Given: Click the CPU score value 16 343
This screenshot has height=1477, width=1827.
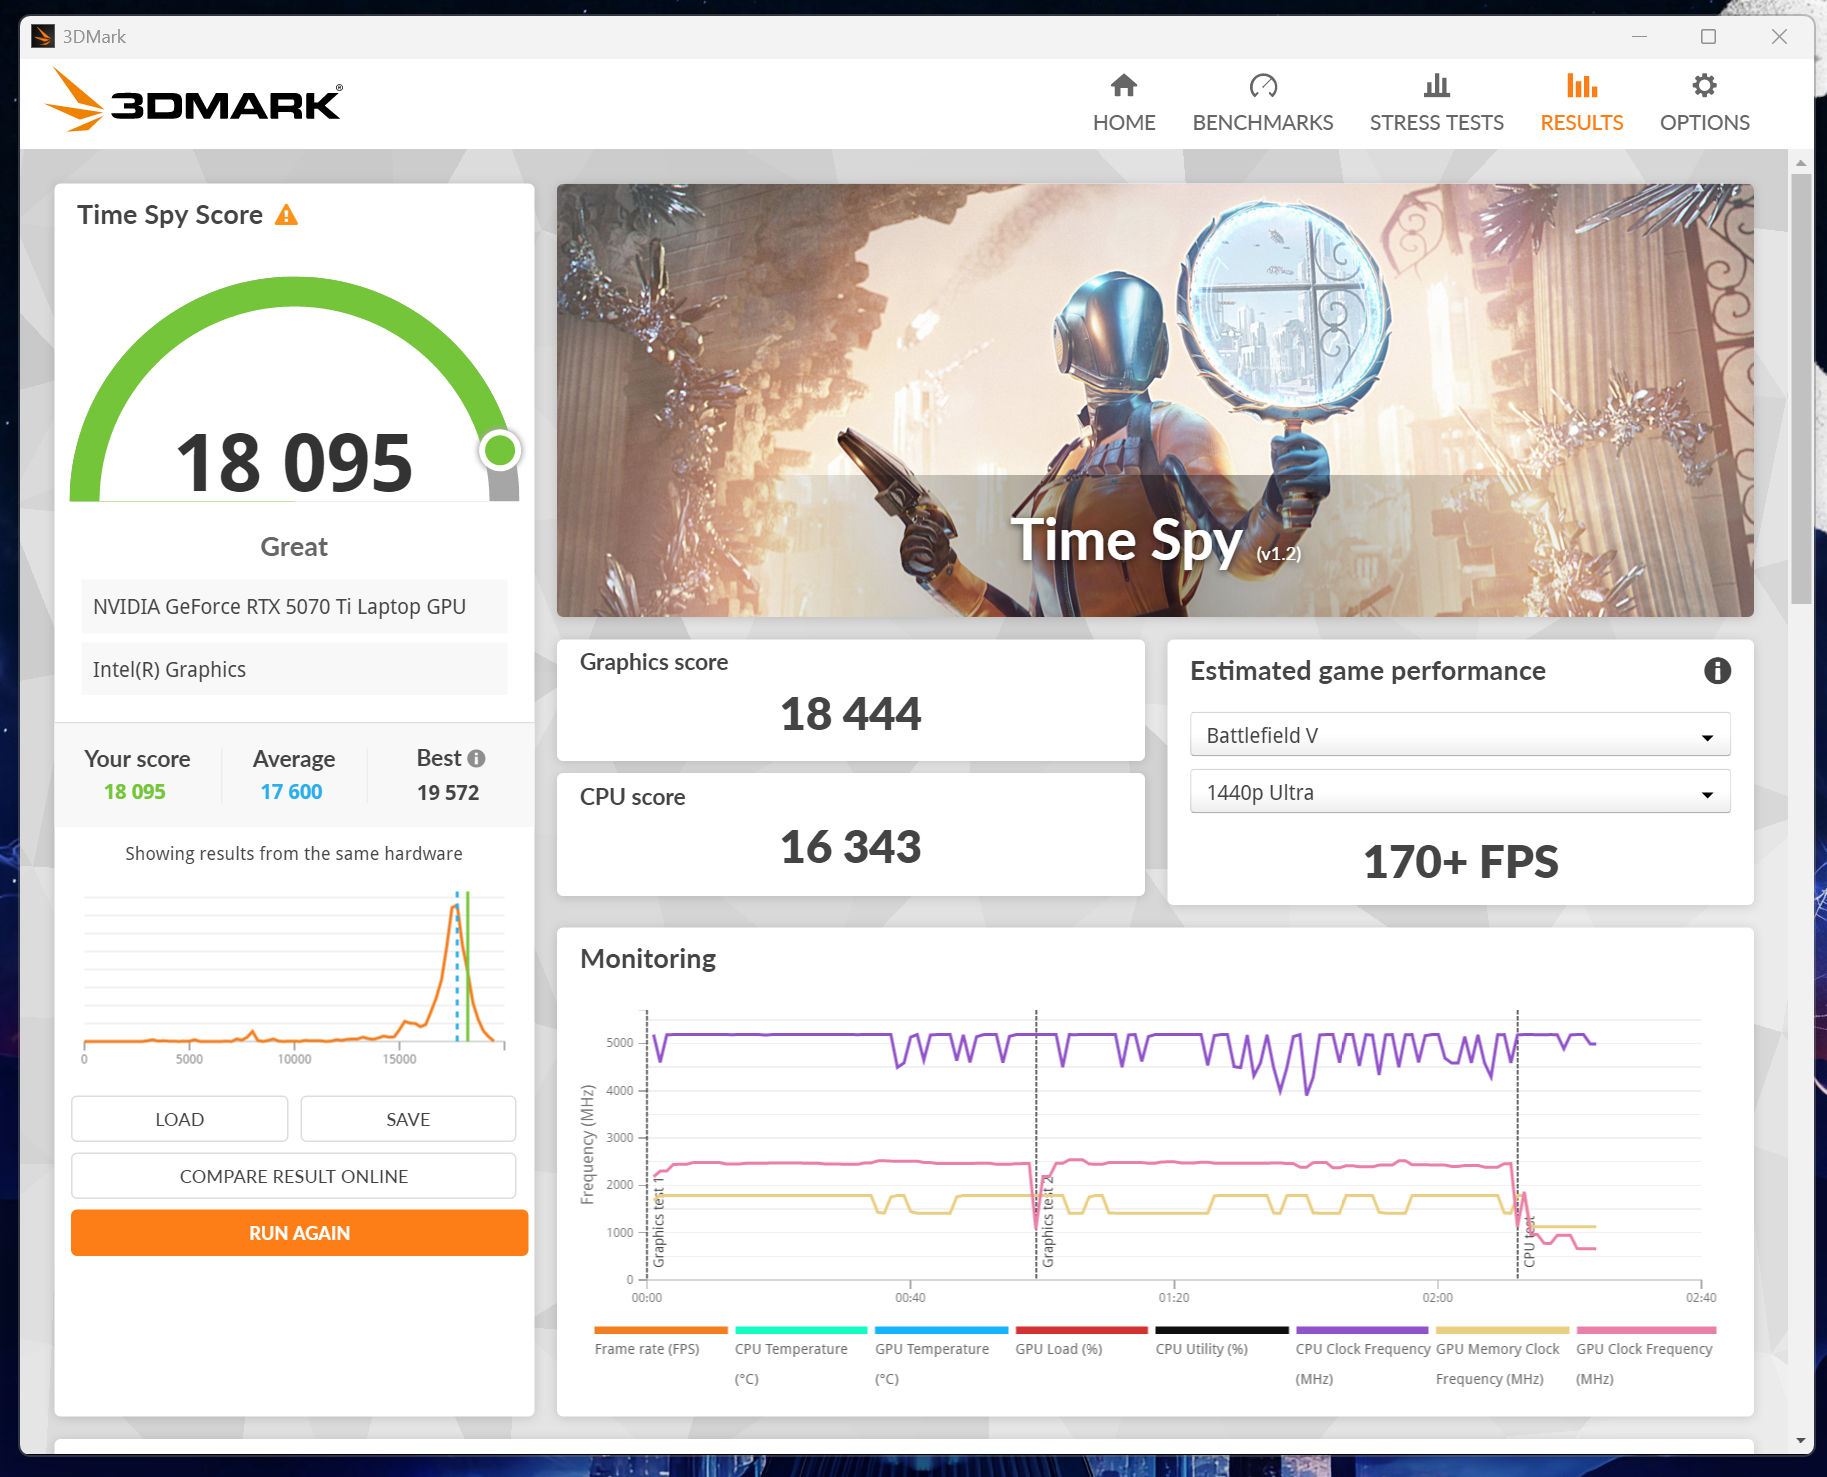Looking at the screenshot, I should (x=850, y=847).
